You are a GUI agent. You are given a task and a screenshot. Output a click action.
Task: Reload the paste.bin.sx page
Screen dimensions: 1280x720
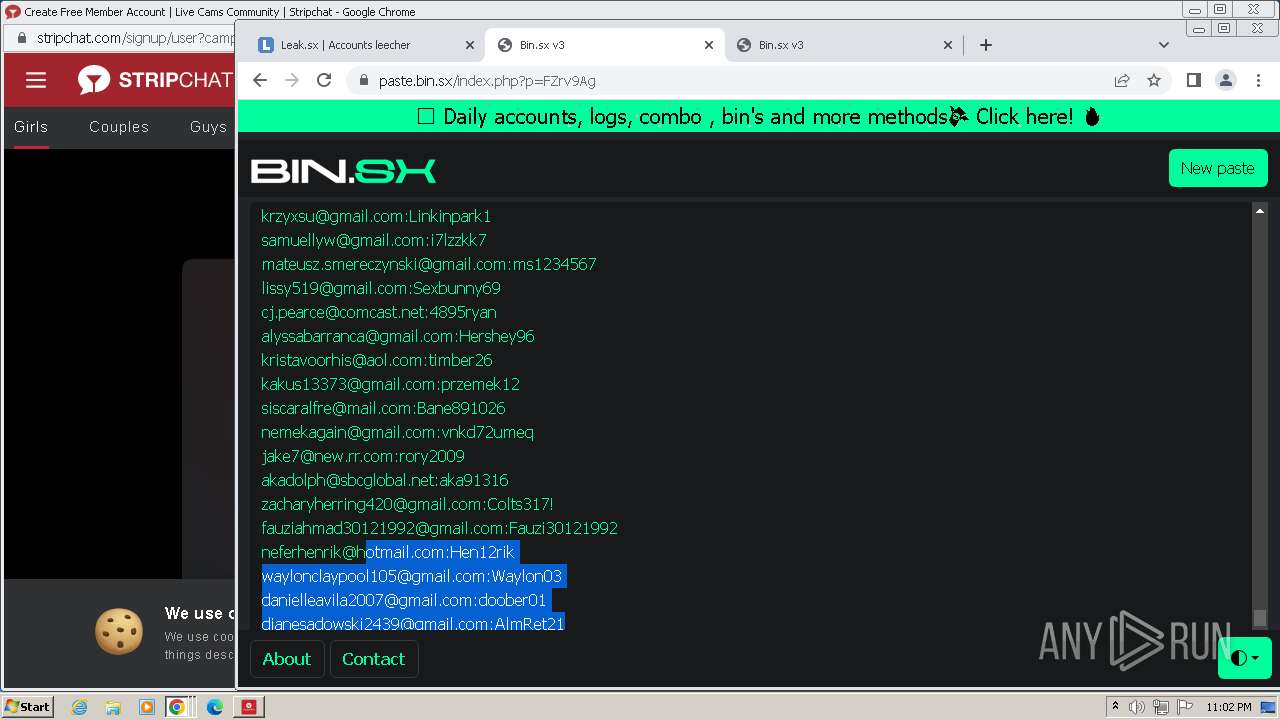coord(324,80)
